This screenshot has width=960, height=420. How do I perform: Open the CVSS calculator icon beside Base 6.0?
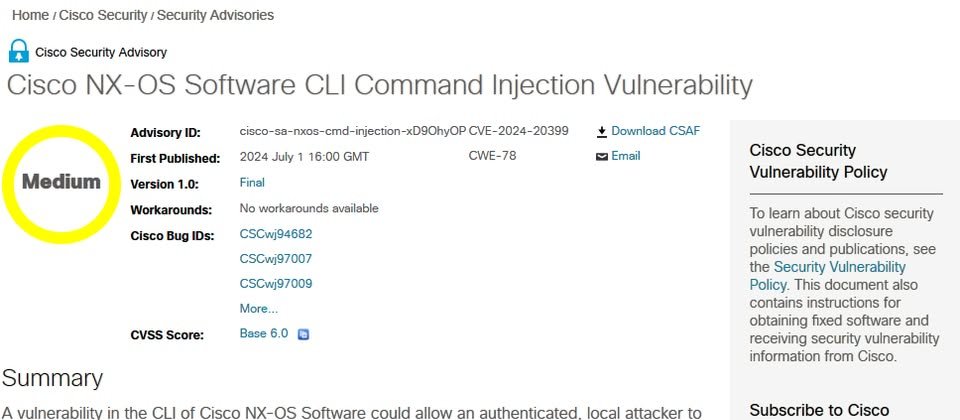coord(303,334)
